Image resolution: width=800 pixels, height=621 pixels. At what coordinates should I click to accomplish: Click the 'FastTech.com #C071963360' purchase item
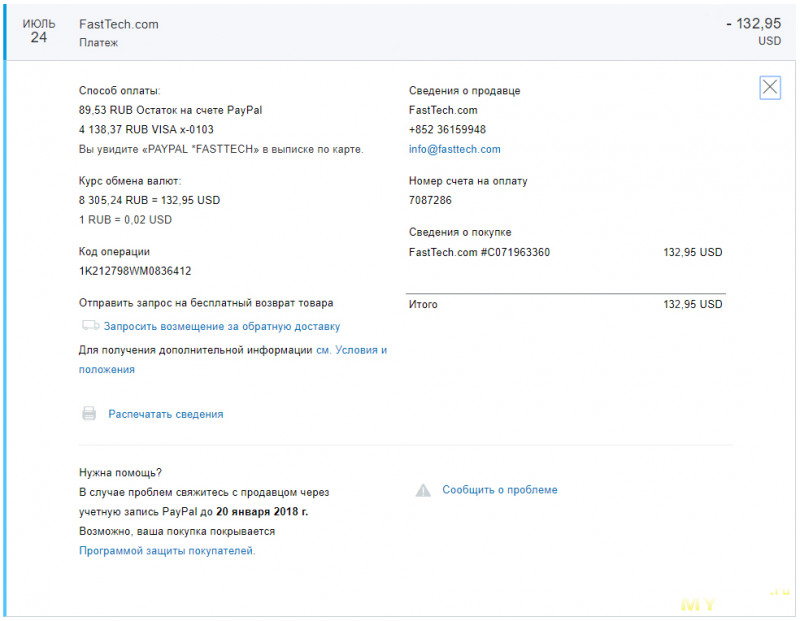click(x=479, y=252)
